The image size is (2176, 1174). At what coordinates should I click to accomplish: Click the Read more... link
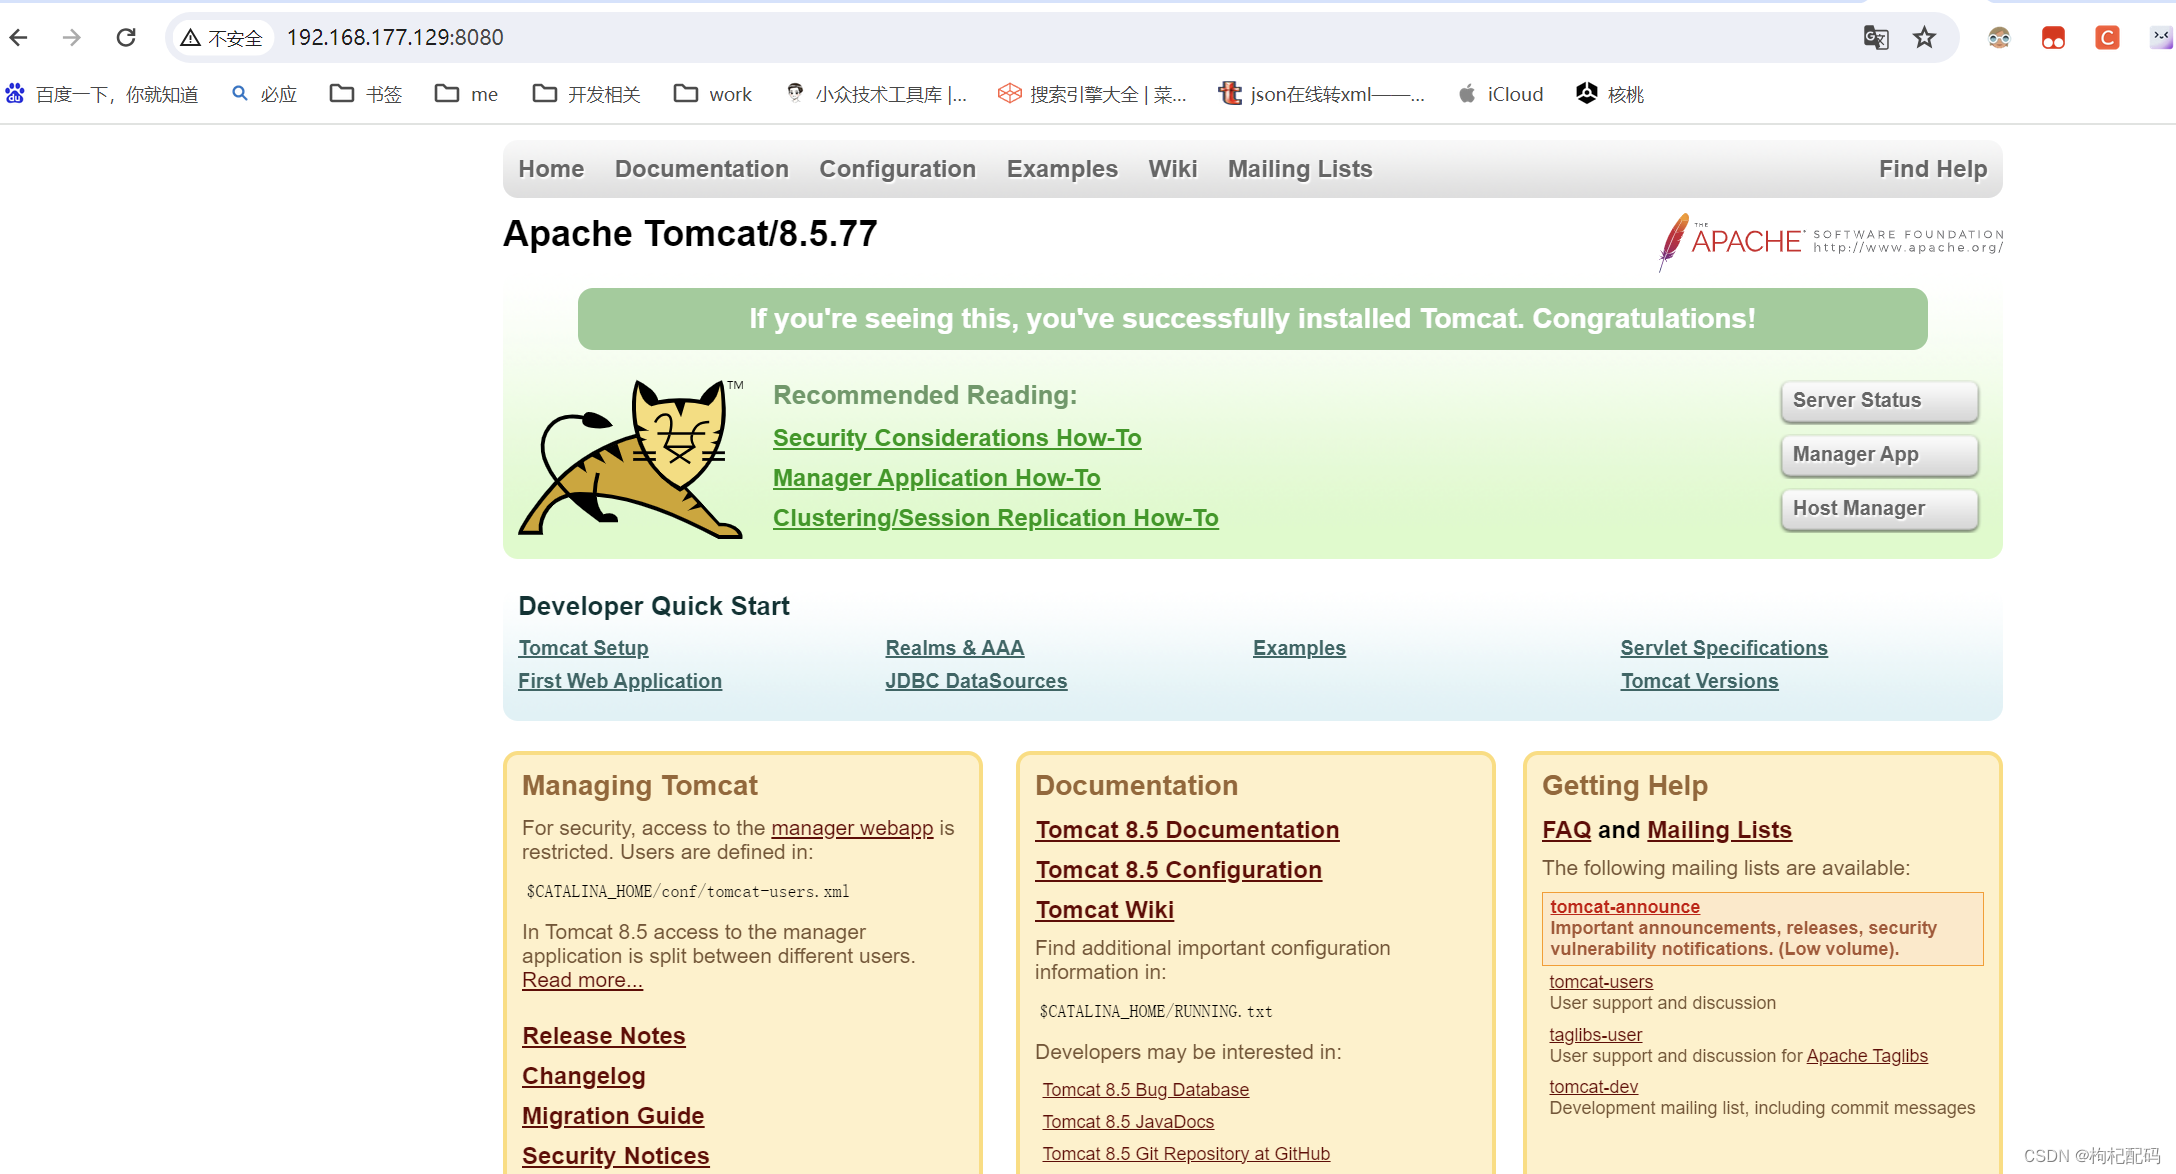(582, 980)
